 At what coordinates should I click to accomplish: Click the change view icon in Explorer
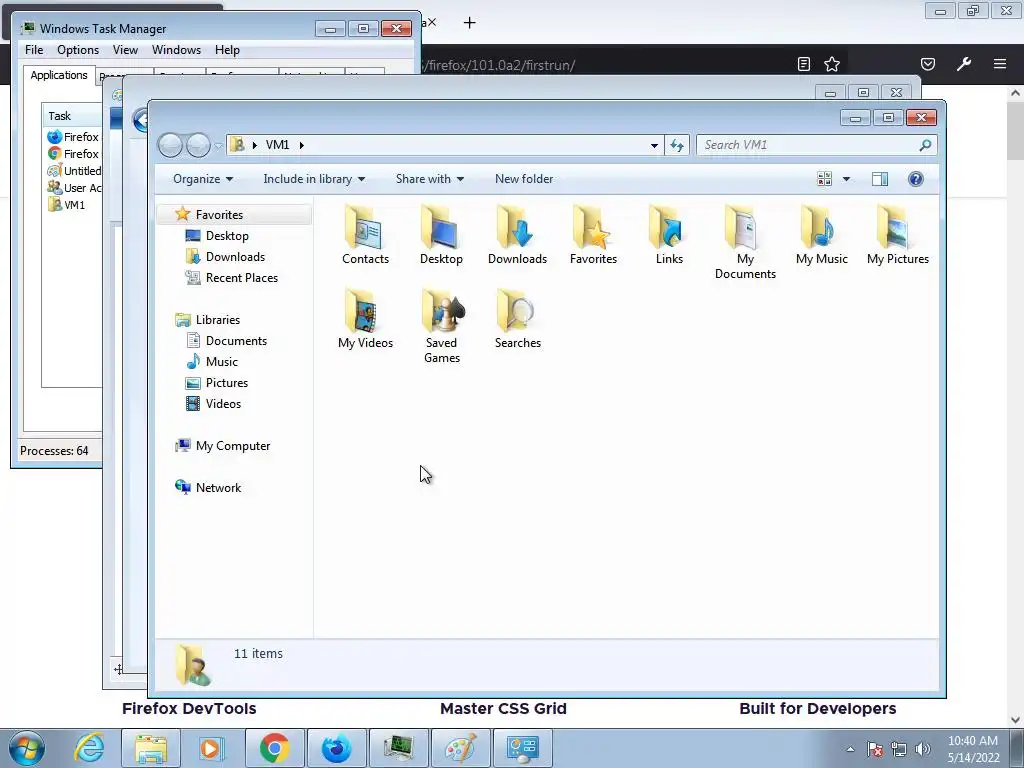(824, 179)
